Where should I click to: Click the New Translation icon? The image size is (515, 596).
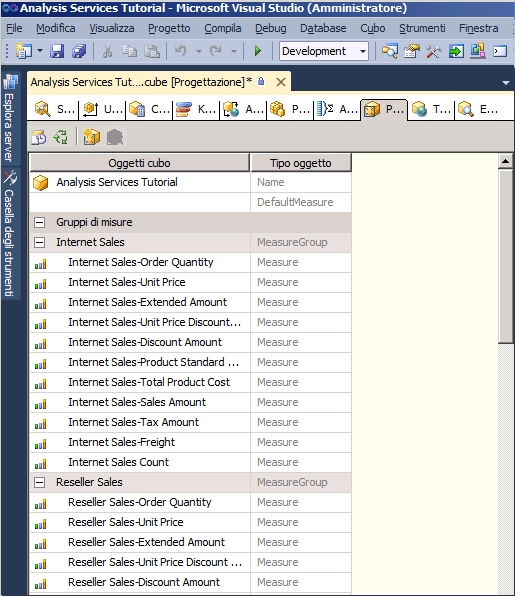[x=39, y=137]
